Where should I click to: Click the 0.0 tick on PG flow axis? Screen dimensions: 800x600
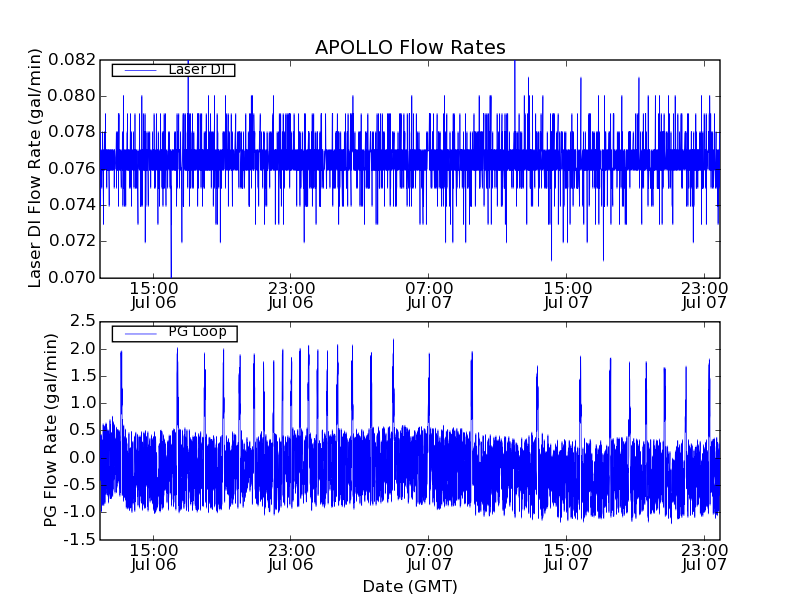pyautogui.click(x=83, y=458)
